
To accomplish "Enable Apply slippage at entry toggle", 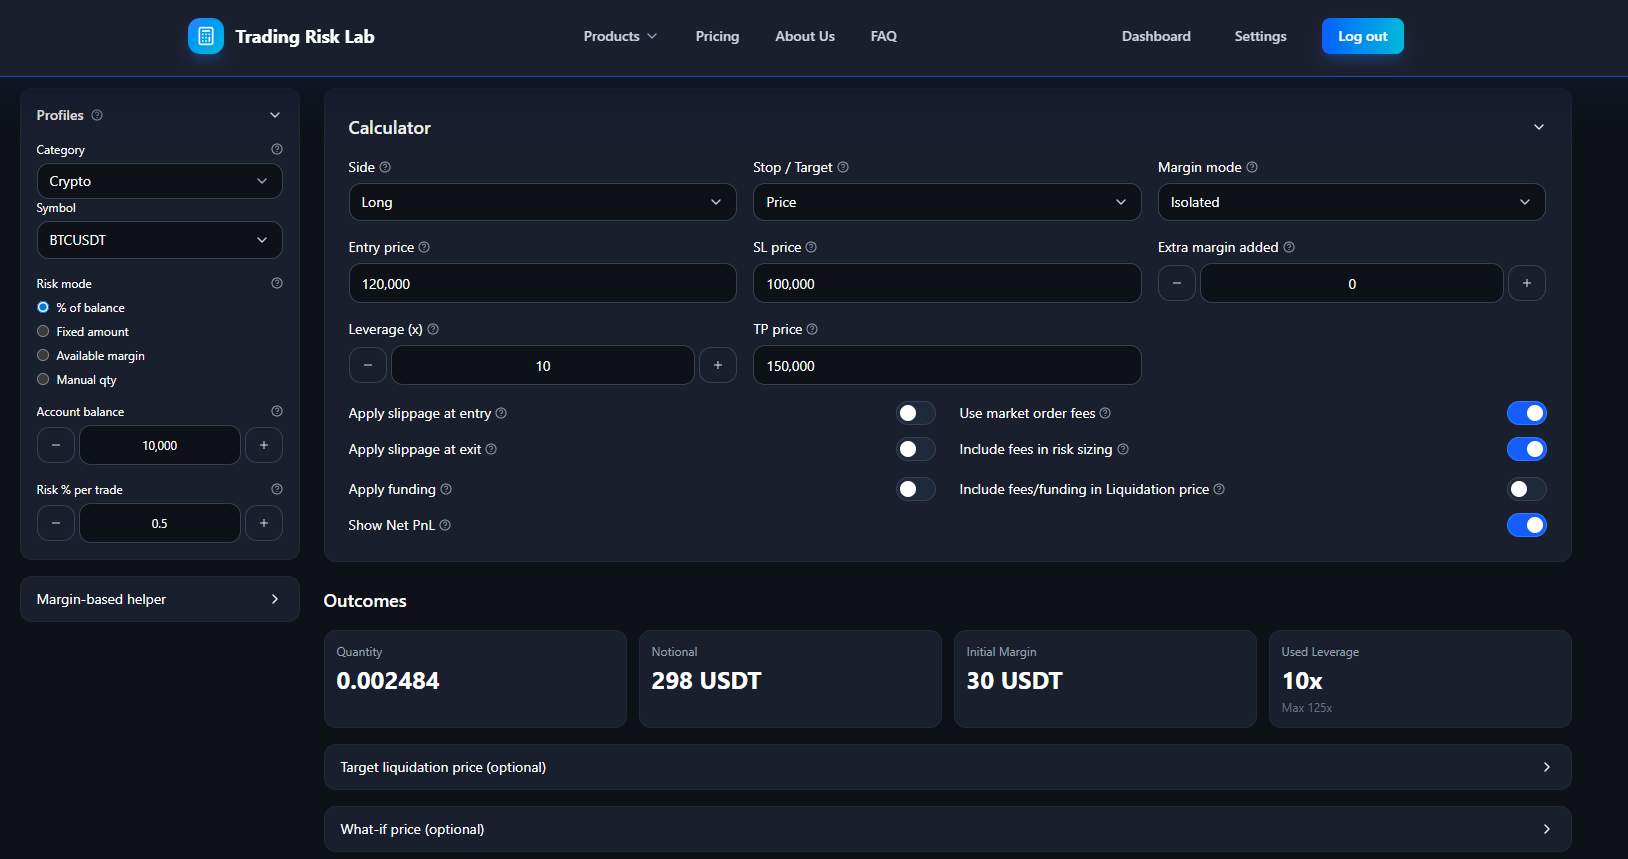I will (x=915, y=413).
